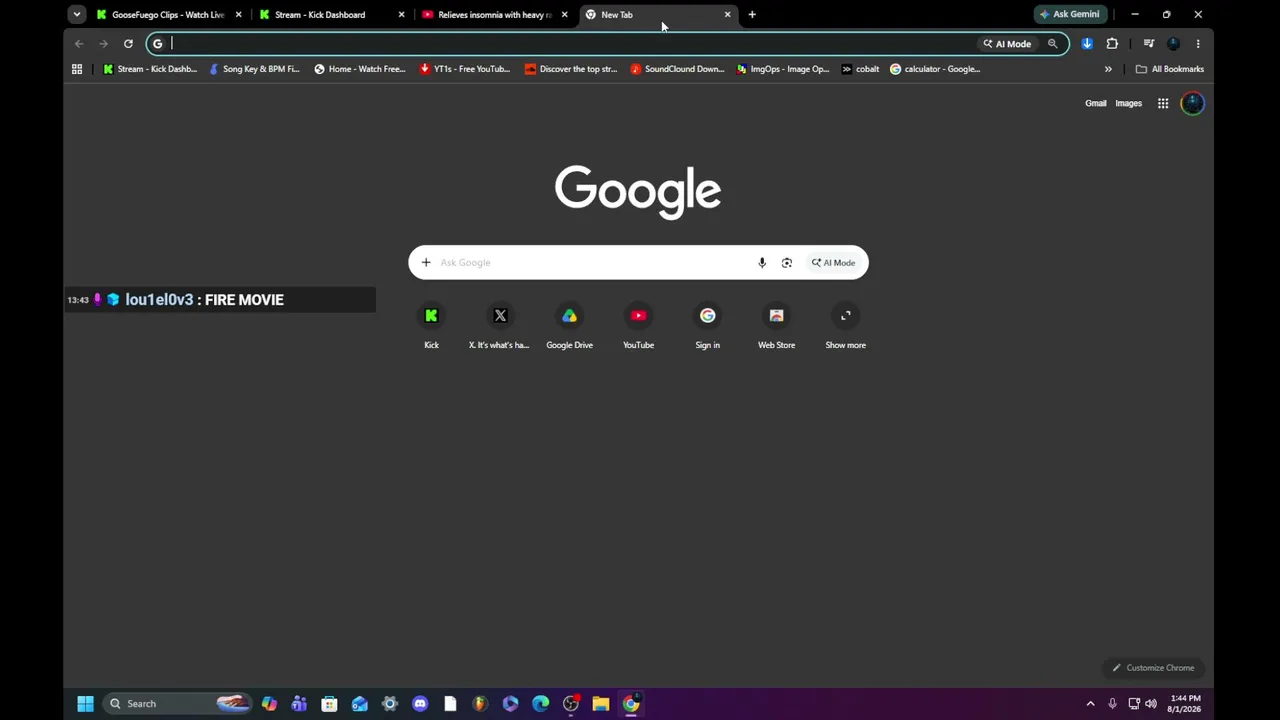Open the Home - Watch Free bookmark
This screenshot has height=720, width=1280.
360,69
